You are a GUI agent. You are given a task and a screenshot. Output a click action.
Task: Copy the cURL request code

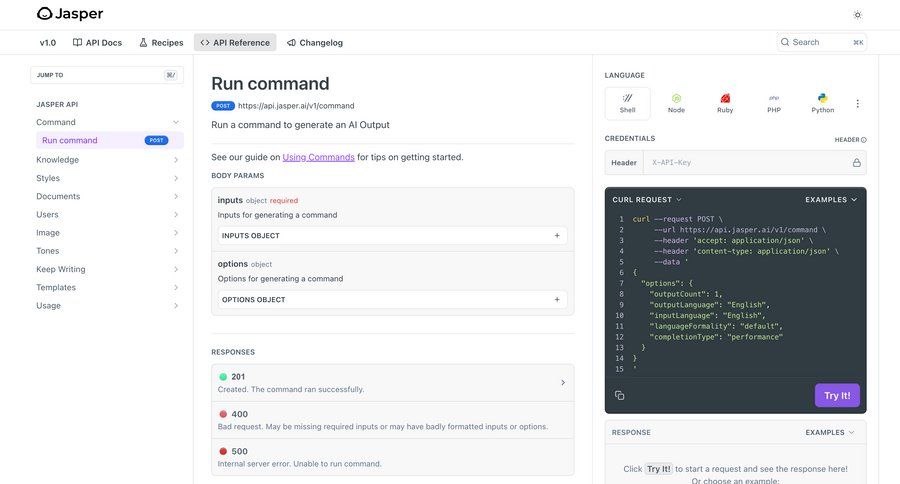coord(619,395)
